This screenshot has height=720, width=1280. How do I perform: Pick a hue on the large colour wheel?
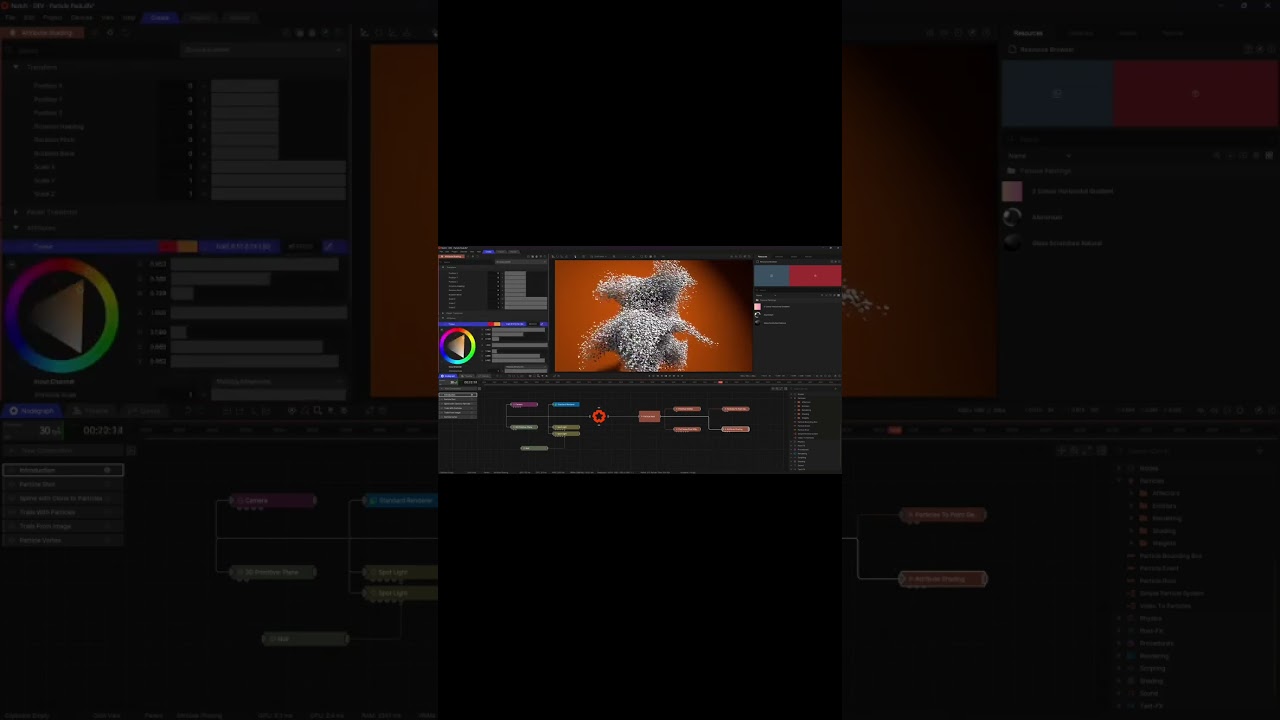pos(61,316)
